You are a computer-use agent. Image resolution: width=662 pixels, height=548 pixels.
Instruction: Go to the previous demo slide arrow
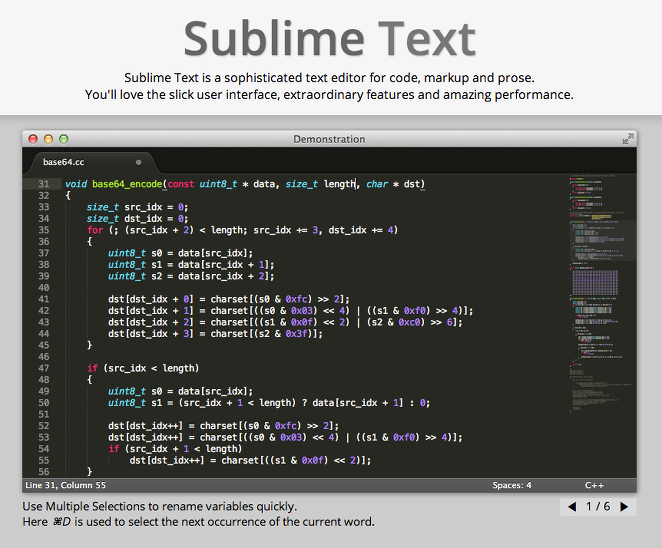pyautogui.click(x=572, y=507)
